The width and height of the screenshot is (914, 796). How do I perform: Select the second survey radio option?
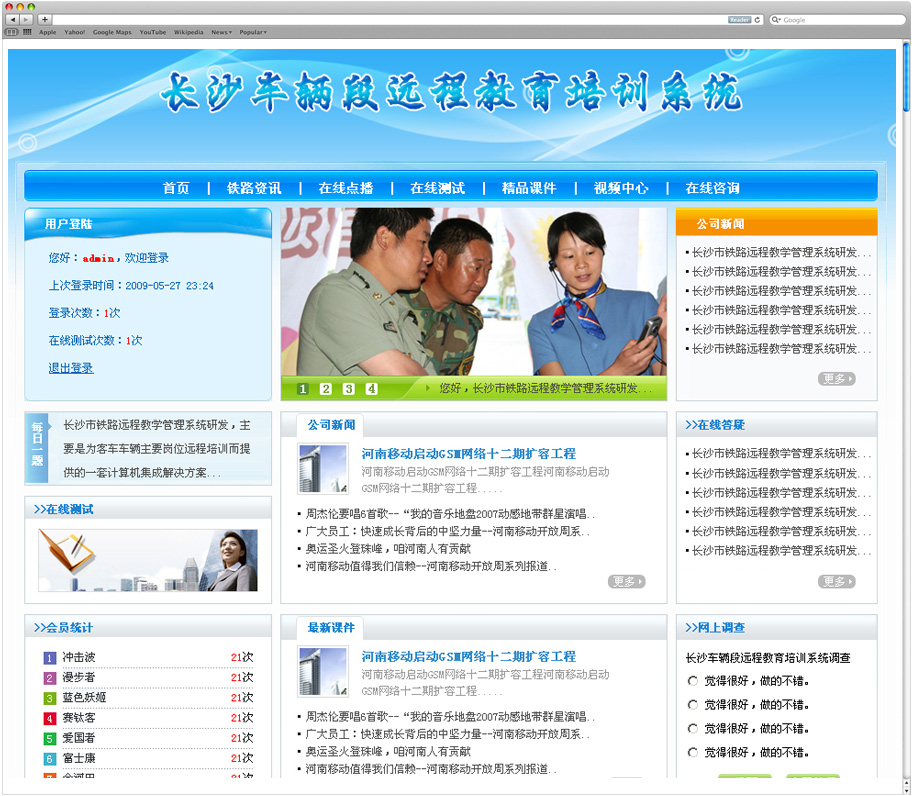point(692,705)
